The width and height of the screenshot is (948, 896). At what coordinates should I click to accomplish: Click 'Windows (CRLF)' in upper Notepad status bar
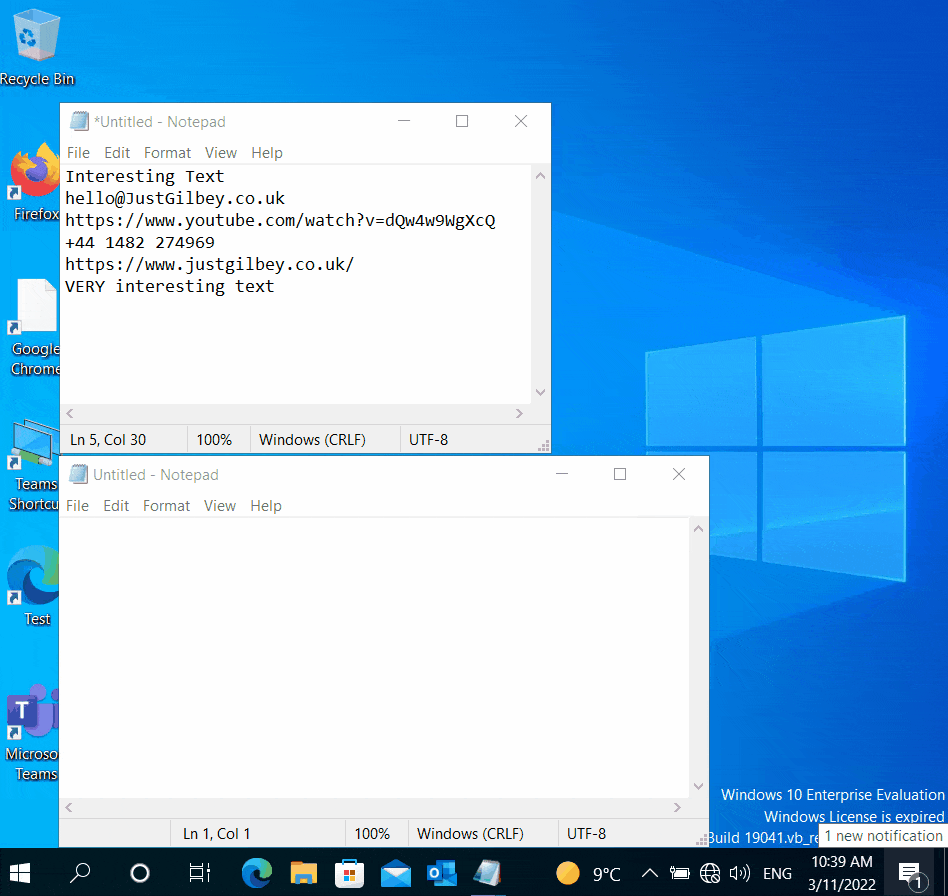point(313,440)
